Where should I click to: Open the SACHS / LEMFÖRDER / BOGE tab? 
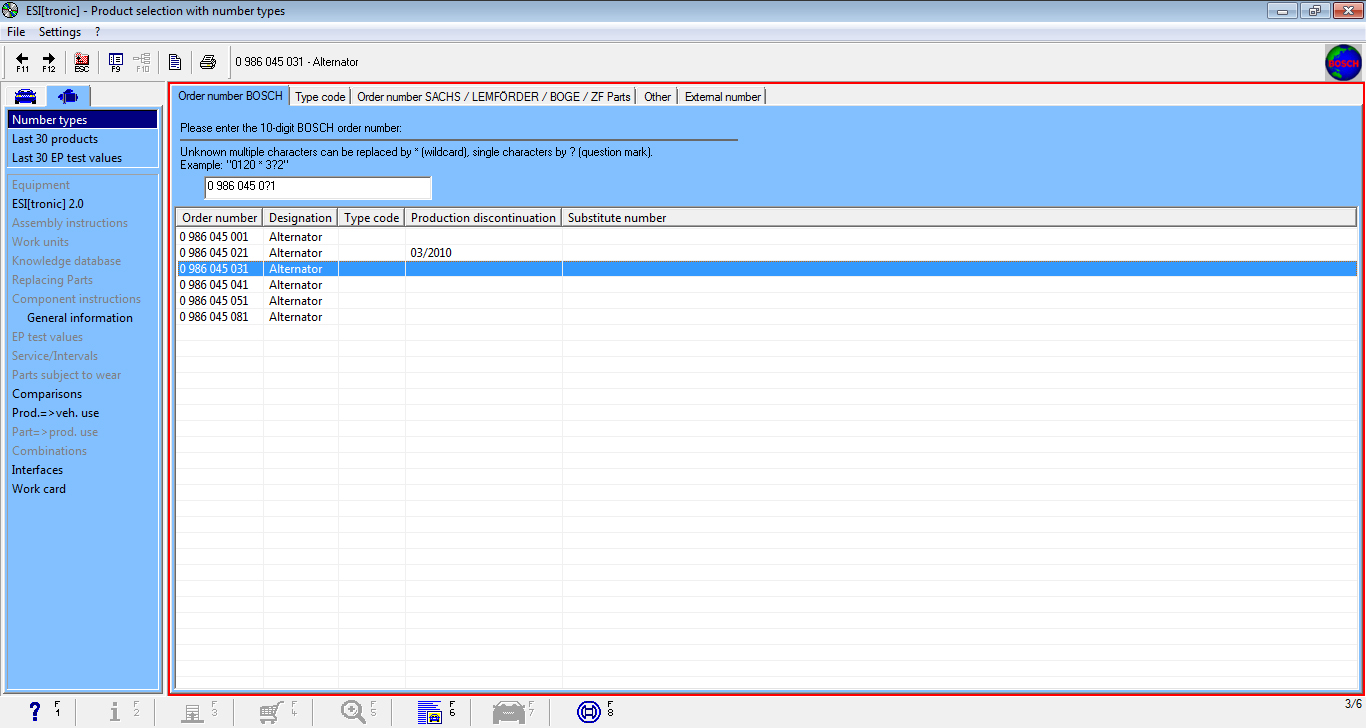(493, 97)
